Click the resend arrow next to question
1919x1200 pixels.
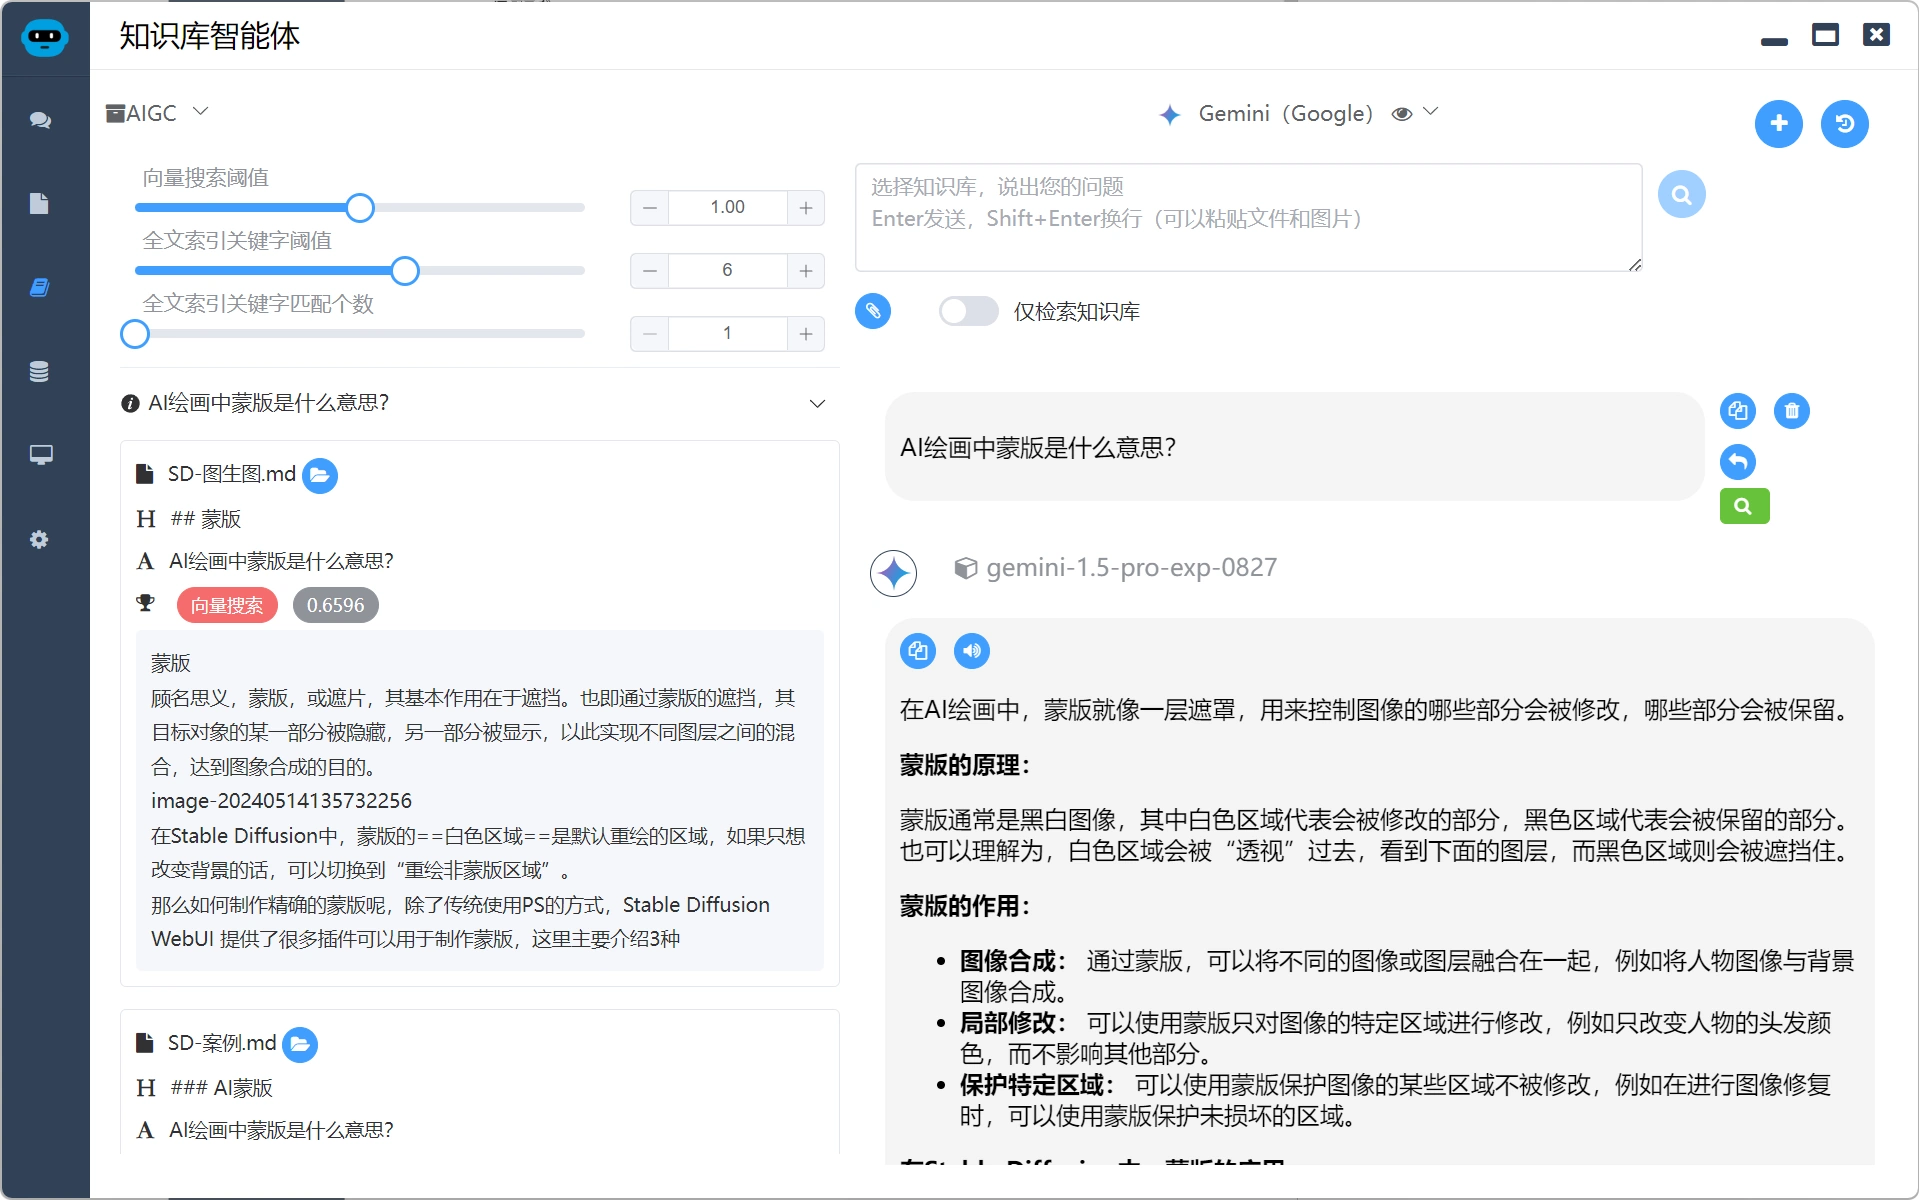click(x=1737, y=462)
